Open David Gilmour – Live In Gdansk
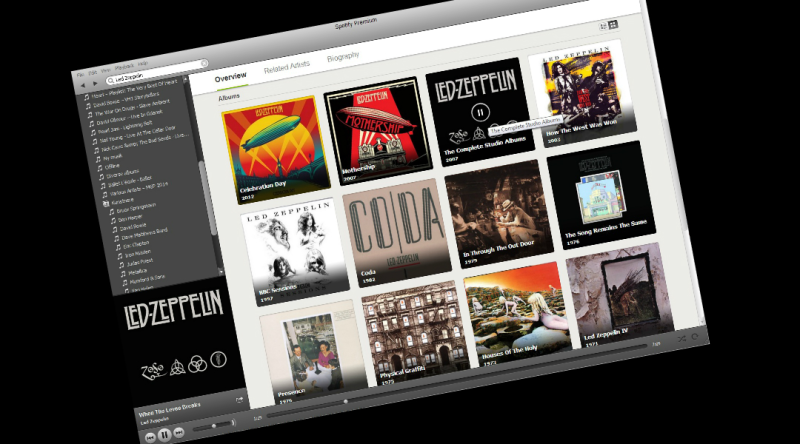 click(x=130, y=118)
